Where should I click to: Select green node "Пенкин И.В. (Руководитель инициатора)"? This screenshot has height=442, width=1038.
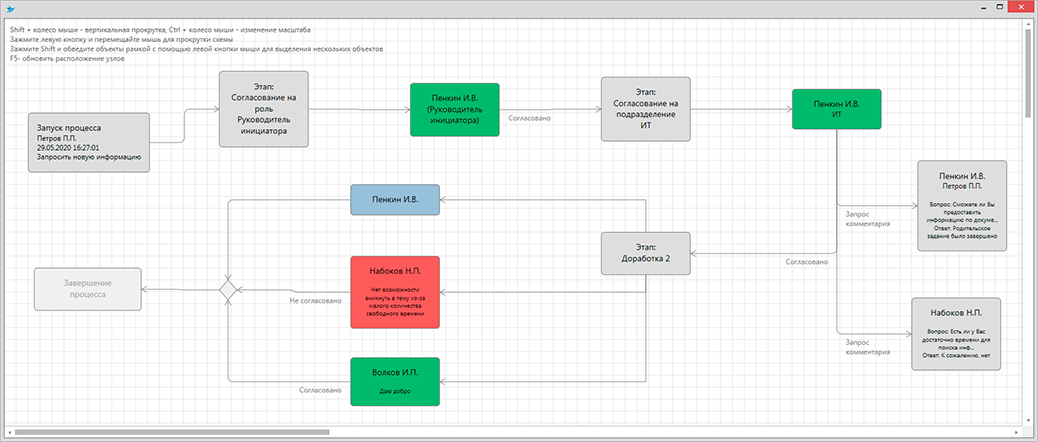pyautogui.click(x=454, y=109)
